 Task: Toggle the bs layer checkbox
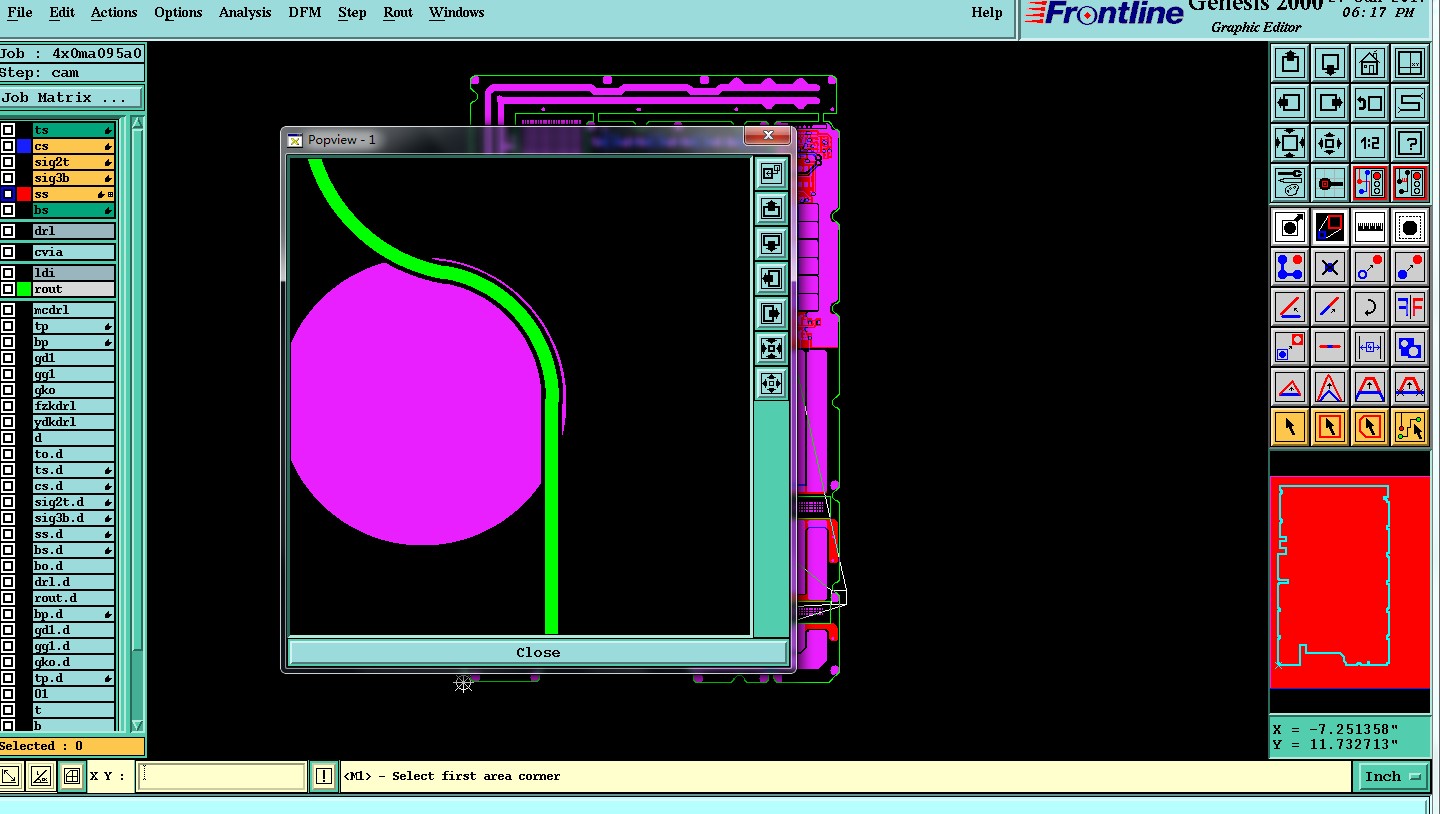click(x=8, y=210)
